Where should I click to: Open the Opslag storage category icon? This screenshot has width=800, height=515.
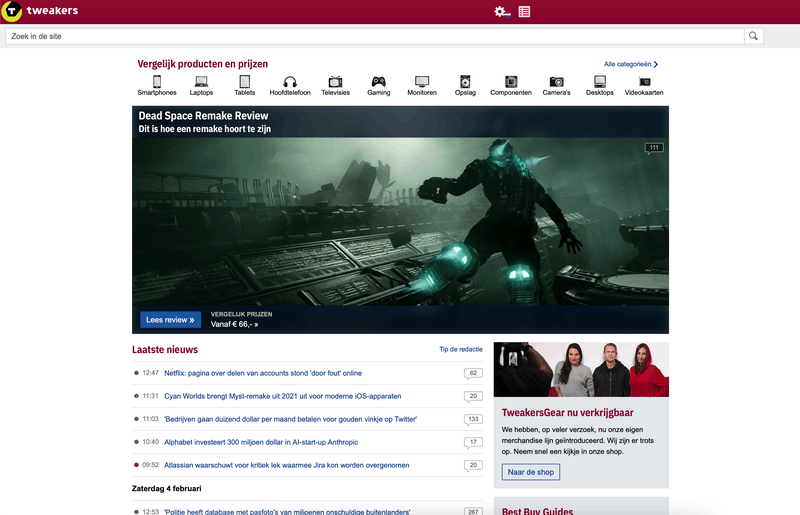pyautogui.click(x=465, y=82)
